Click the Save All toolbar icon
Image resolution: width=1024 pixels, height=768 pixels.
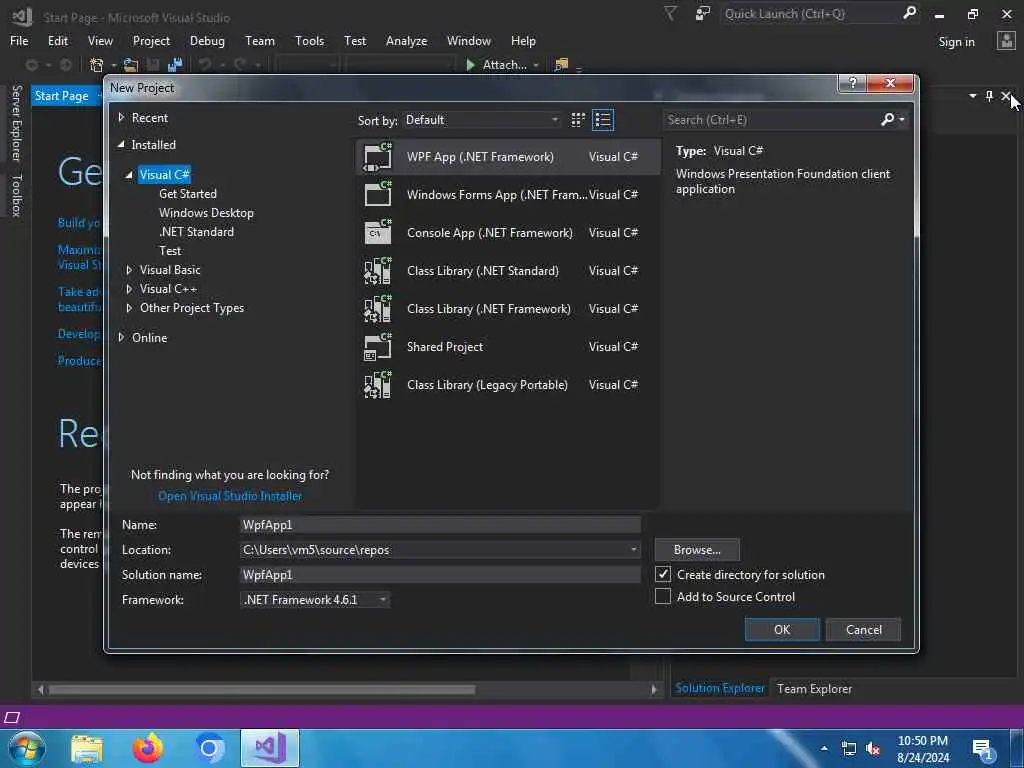pyautogui.click(x=175, y=65)
